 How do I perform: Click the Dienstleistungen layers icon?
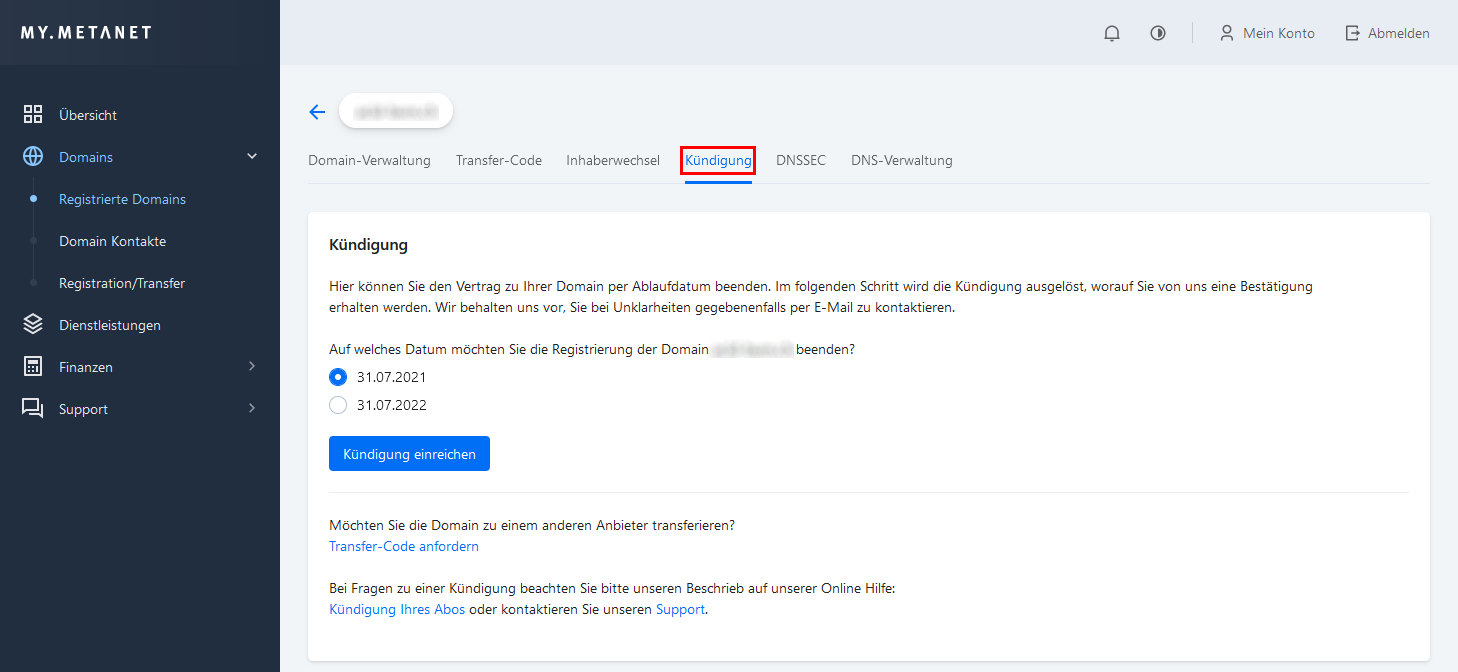coord(33,325)
